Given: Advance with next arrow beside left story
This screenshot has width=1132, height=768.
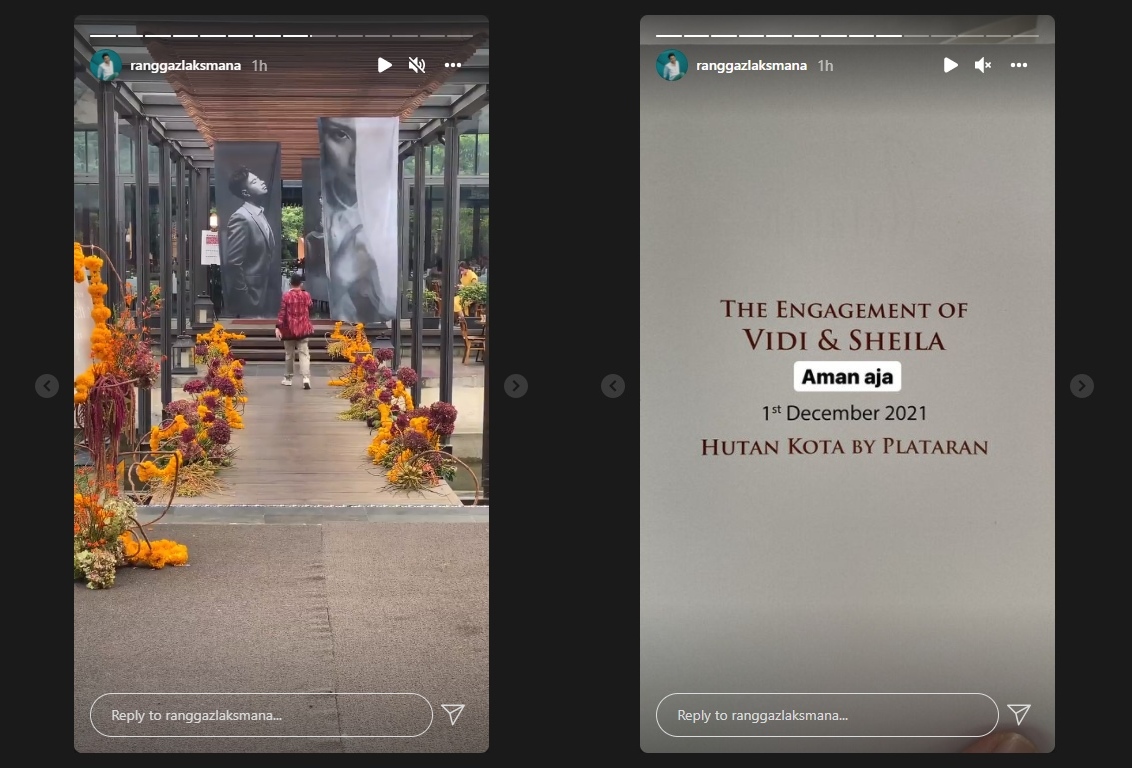Looking at the screenshot, I should tap(515, 386).
